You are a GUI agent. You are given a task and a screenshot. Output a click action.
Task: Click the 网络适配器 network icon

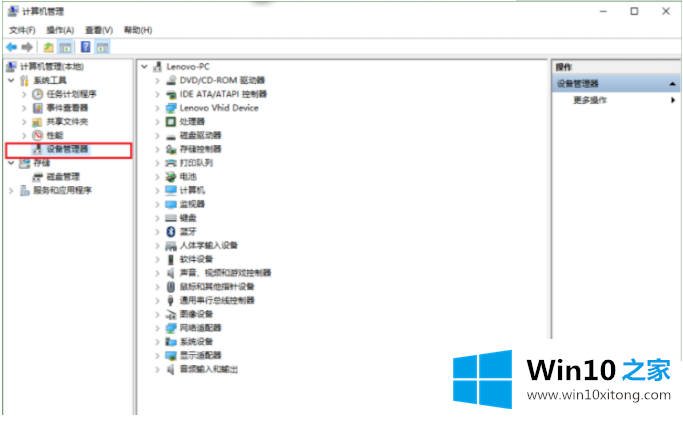(171, 328)
